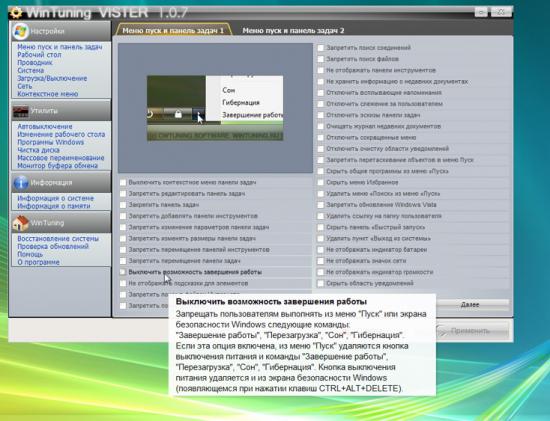550x421 pixels.
Task: Select the Система link
Action: click(31, 71)
